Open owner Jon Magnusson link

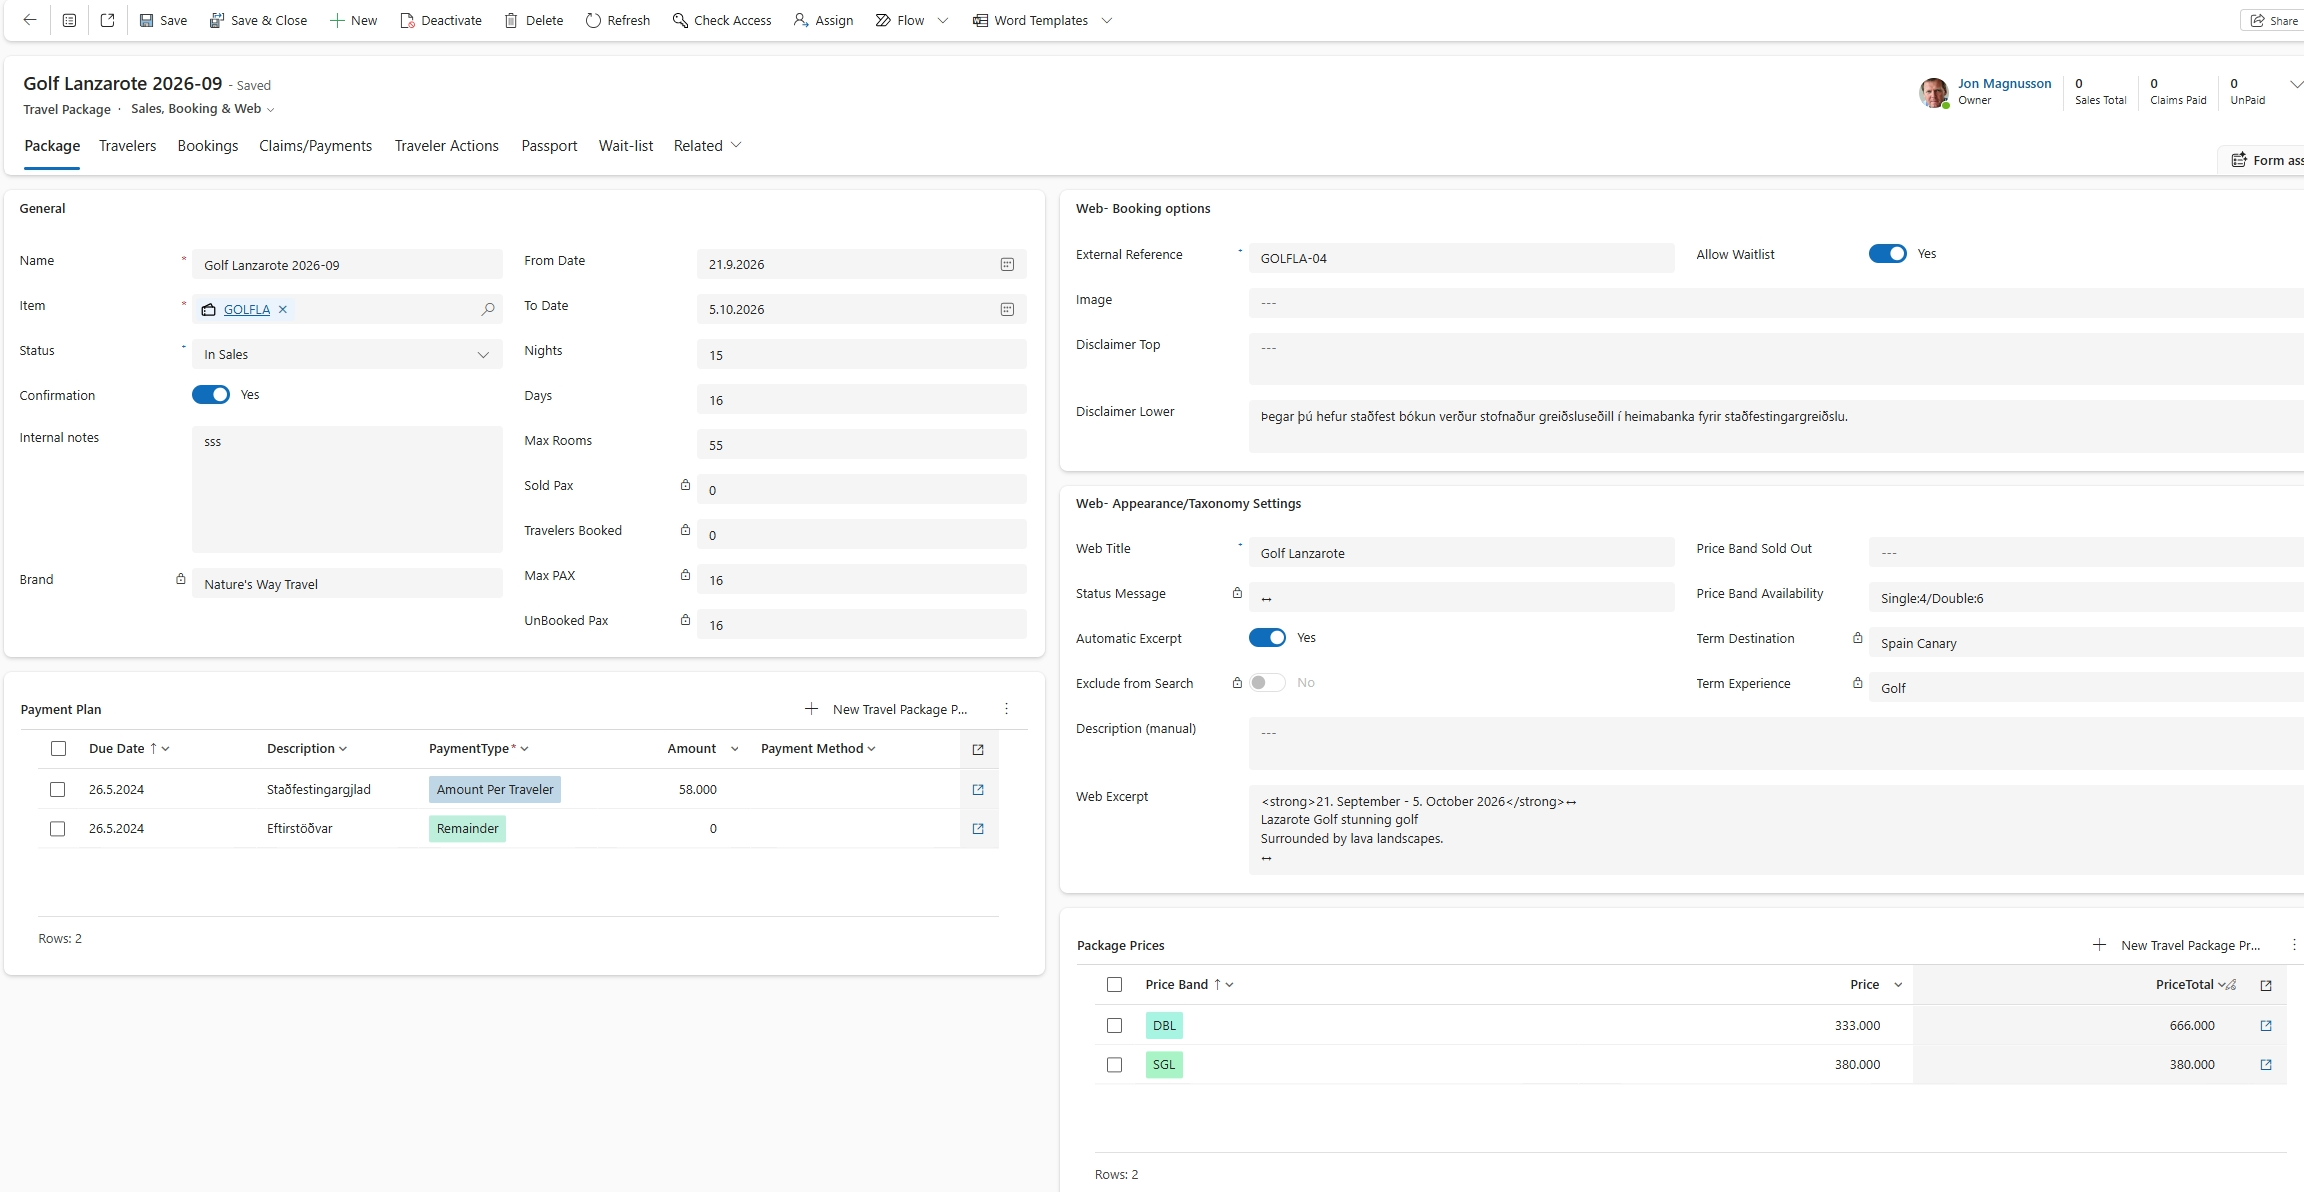[2004, 84]
